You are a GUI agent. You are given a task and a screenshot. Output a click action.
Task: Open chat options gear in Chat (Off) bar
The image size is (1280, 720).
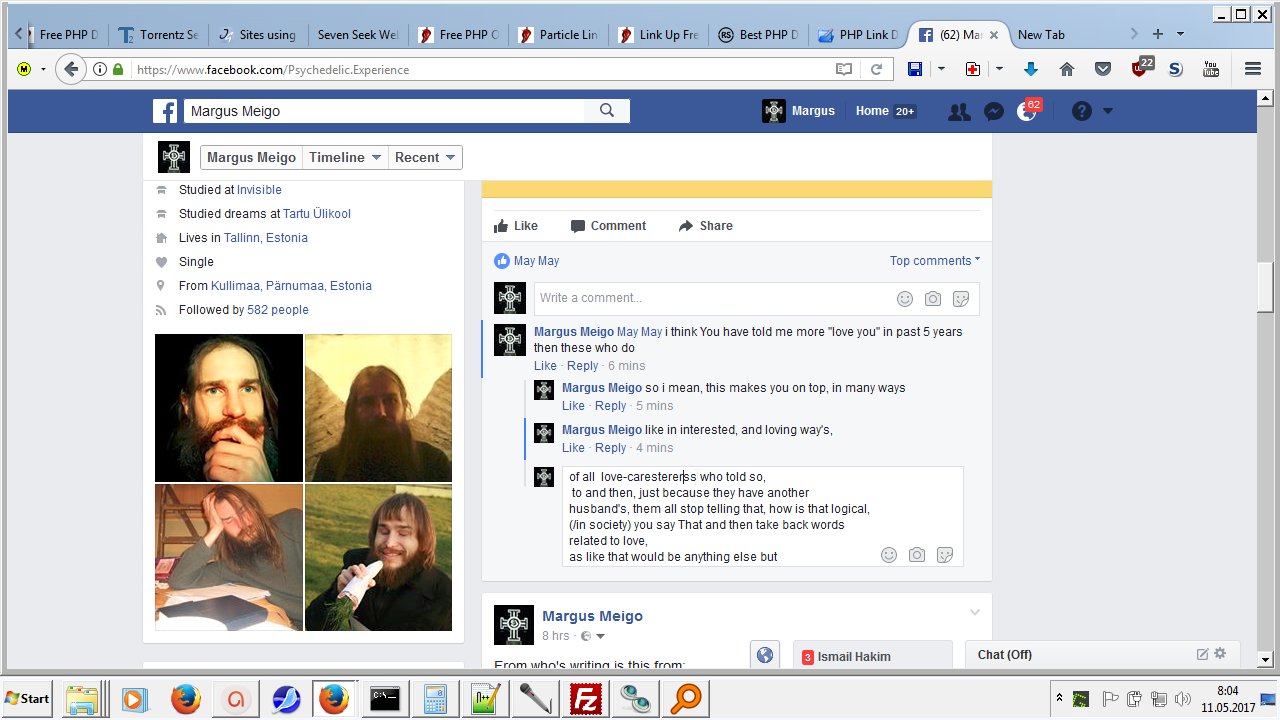point(1220,654)
